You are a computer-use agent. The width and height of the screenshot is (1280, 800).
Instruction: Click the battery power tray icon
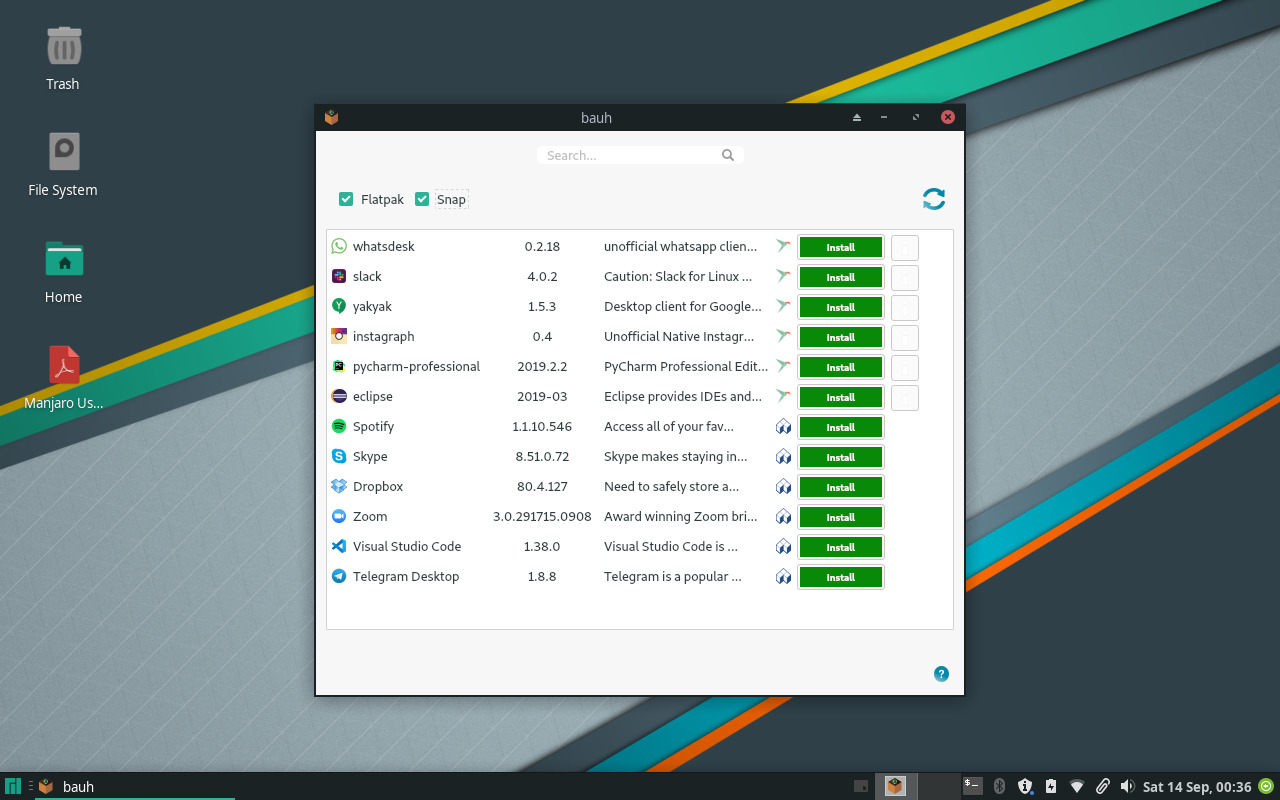tap(1050, 786)
